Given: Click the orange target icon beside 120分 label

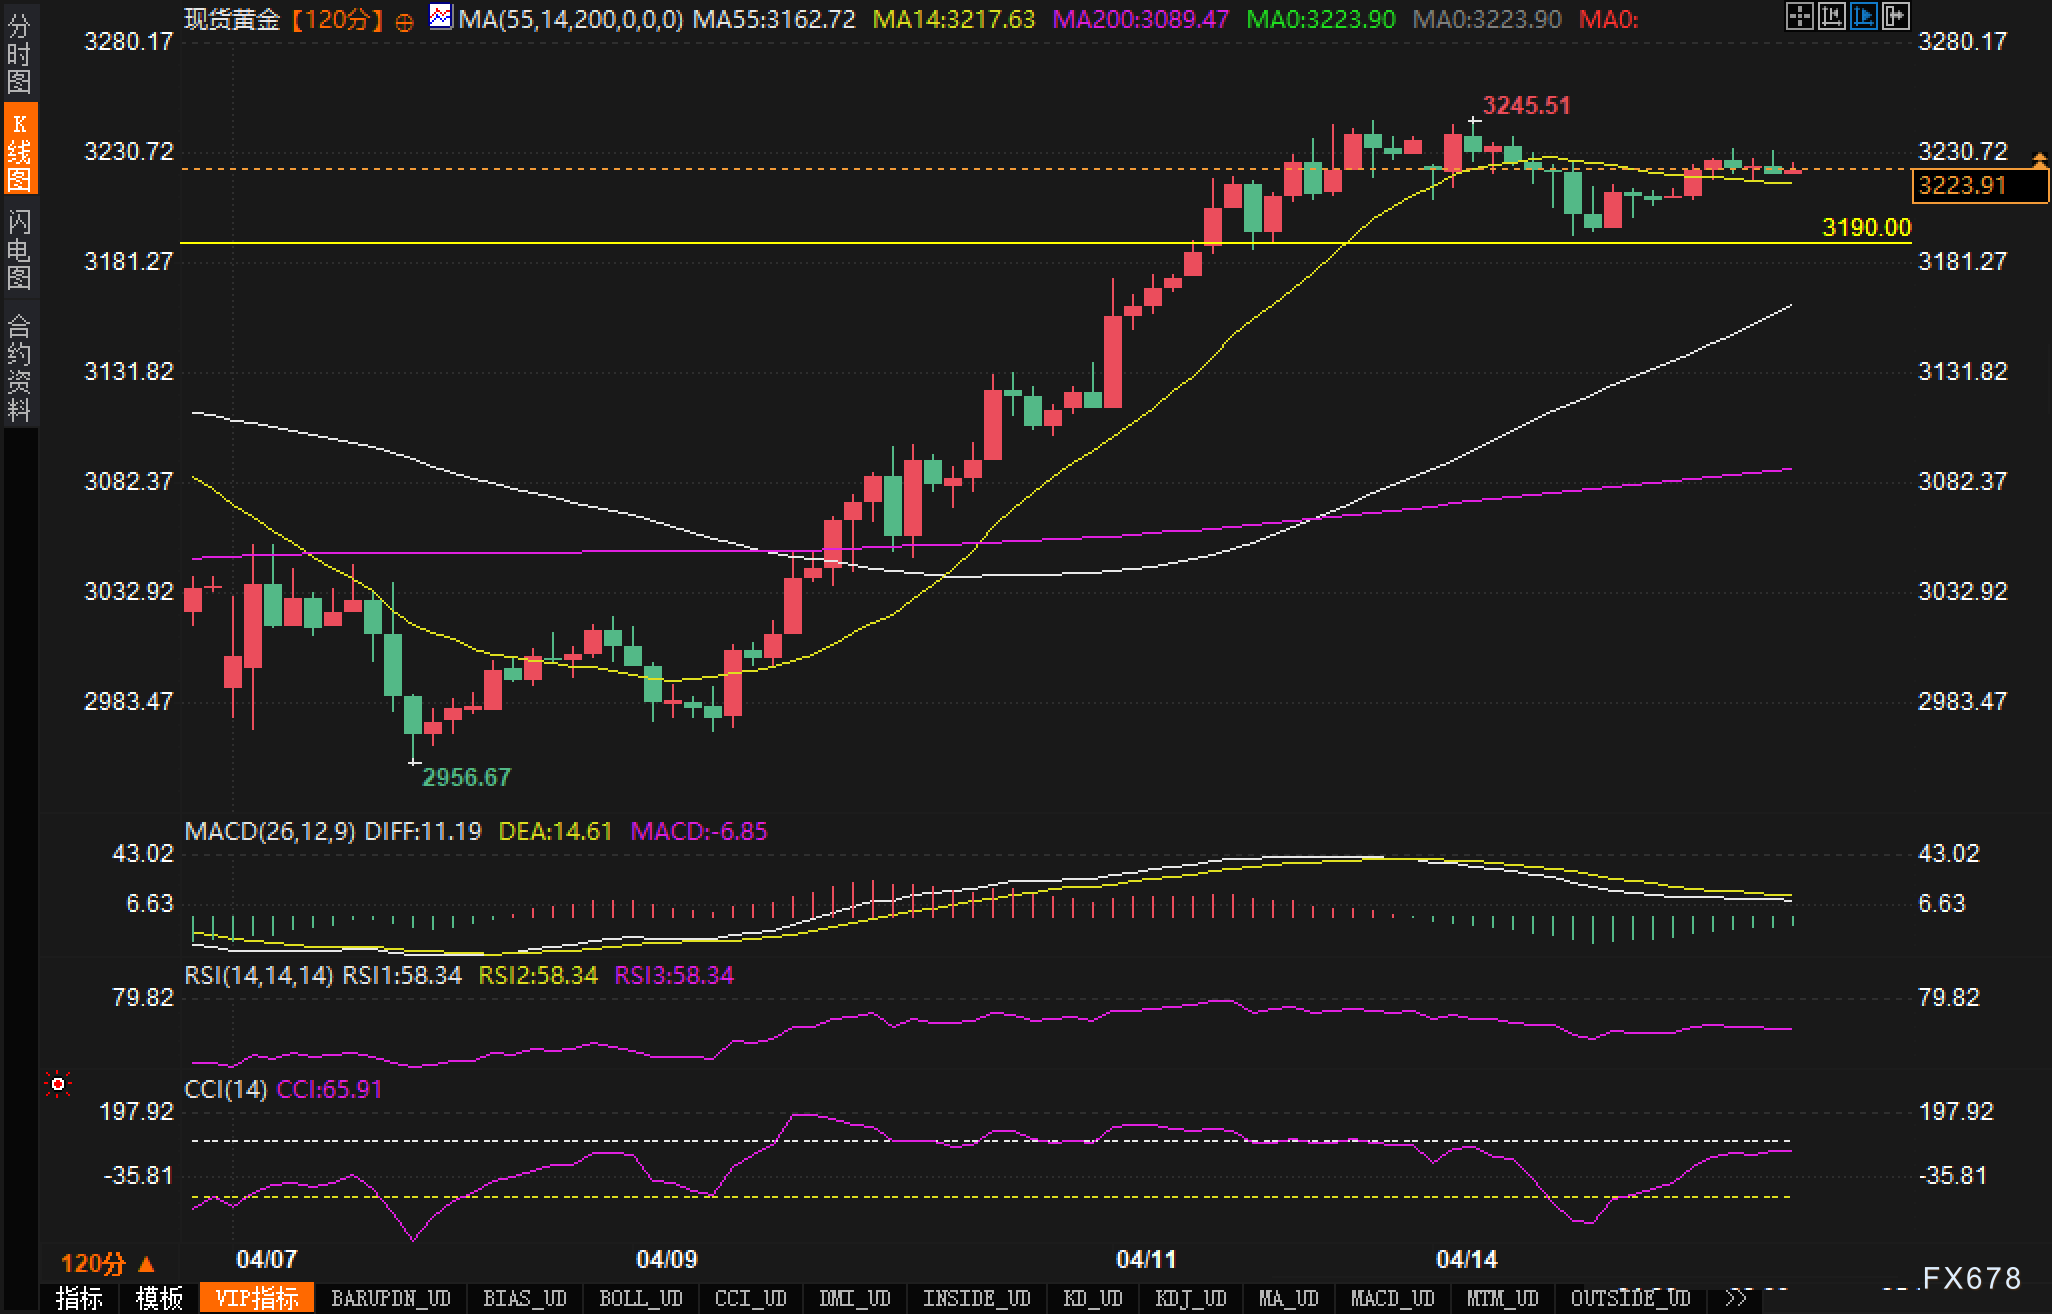Looking at the screenshot, I should click(404, 22).
